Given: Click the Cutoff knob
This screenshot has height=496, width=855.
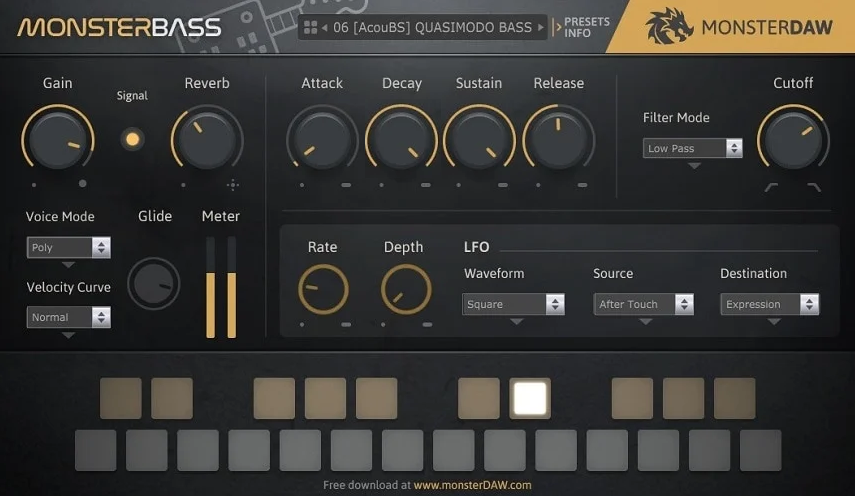Looking at the screenshot, I should [793, 140].
